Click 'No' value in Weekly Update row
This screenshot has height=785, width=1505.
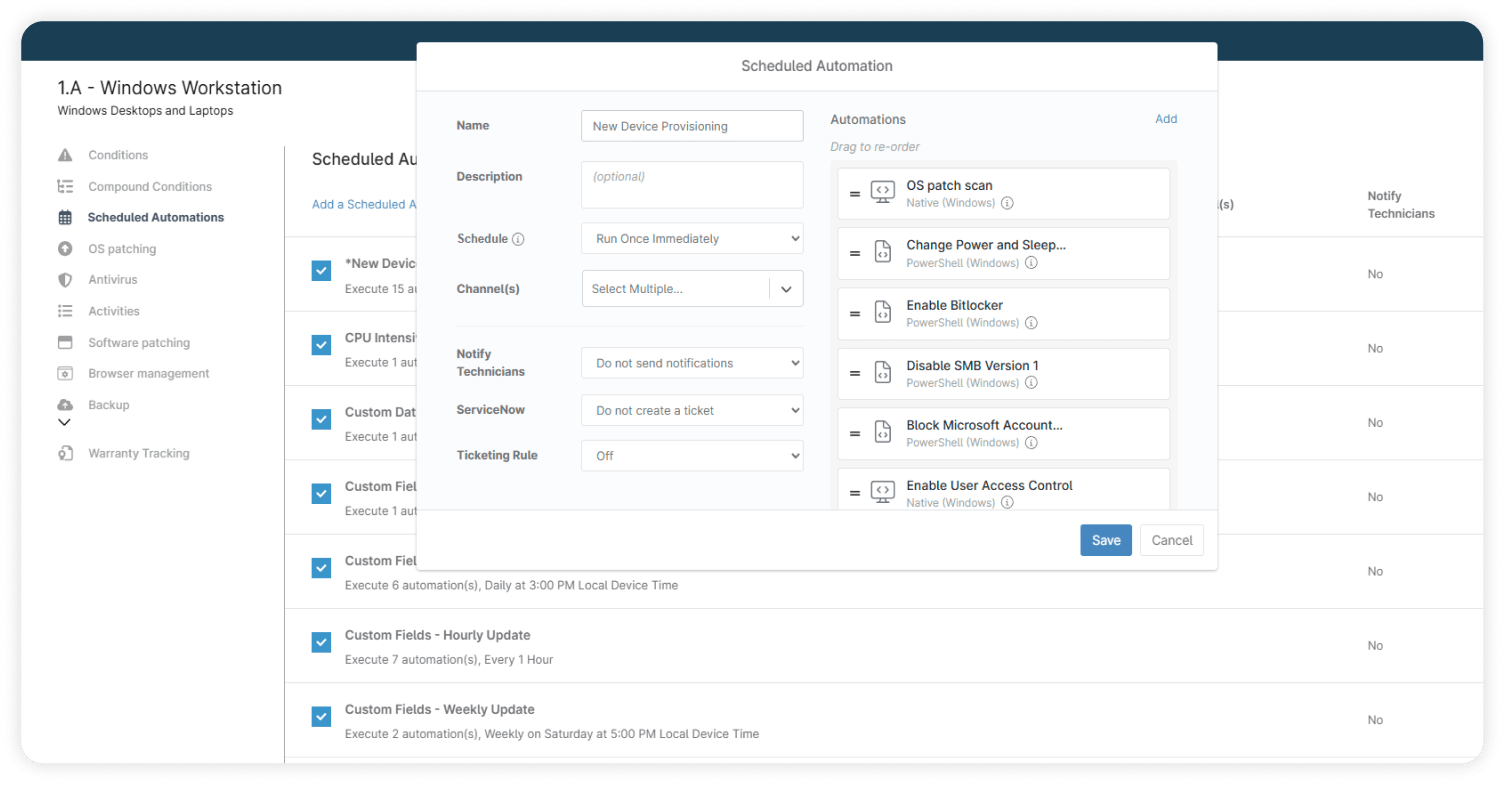point(1375,720)
